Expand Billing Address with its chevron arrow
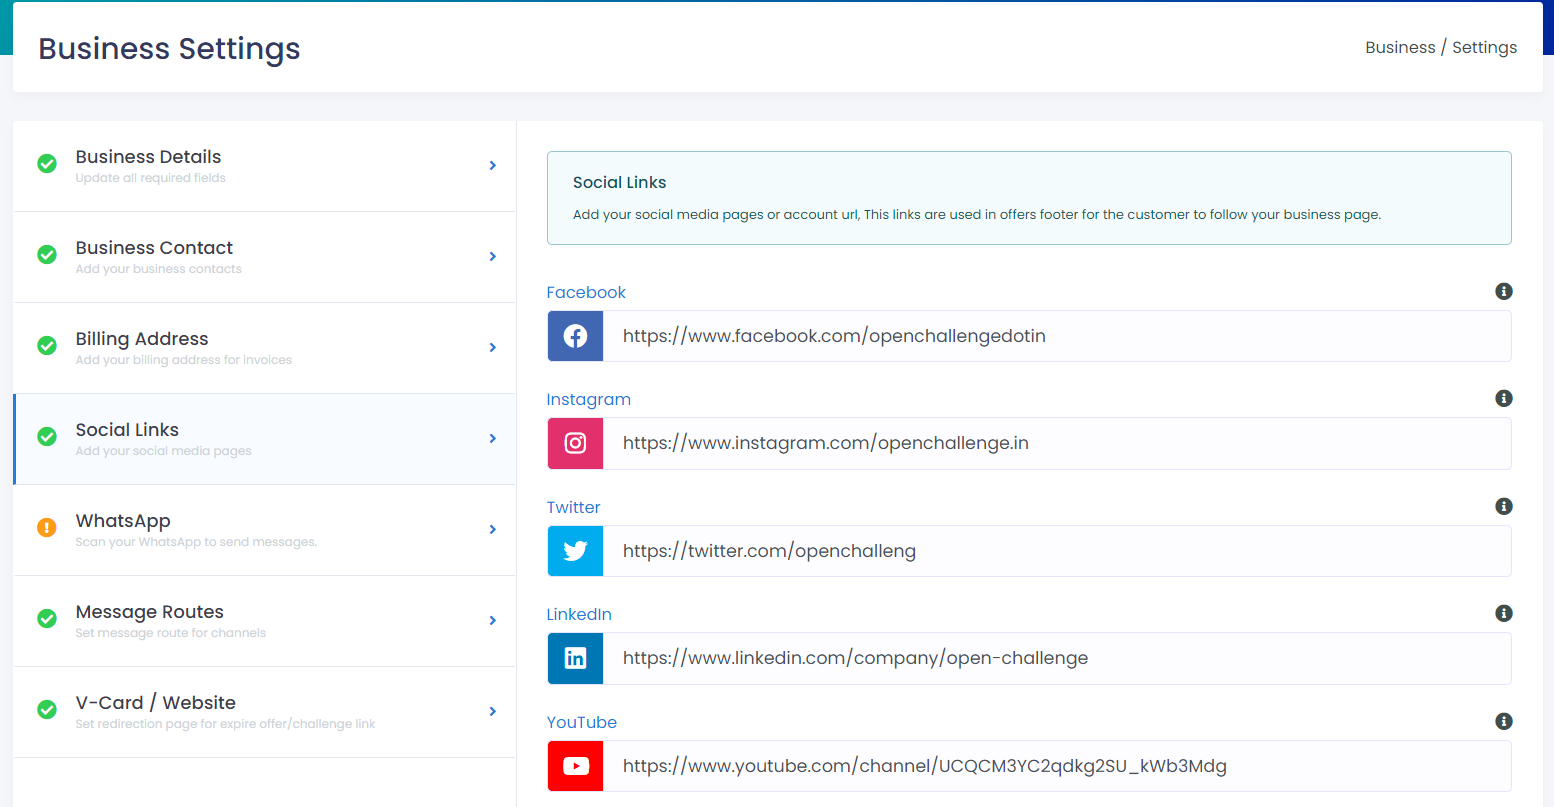 tap(493, 347)
